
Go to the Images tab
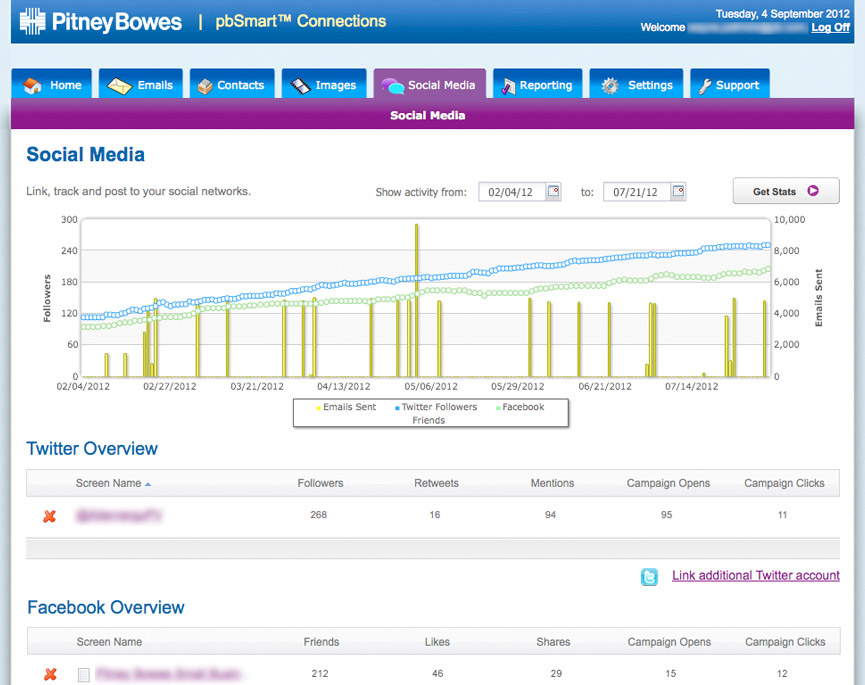(324, 84)
